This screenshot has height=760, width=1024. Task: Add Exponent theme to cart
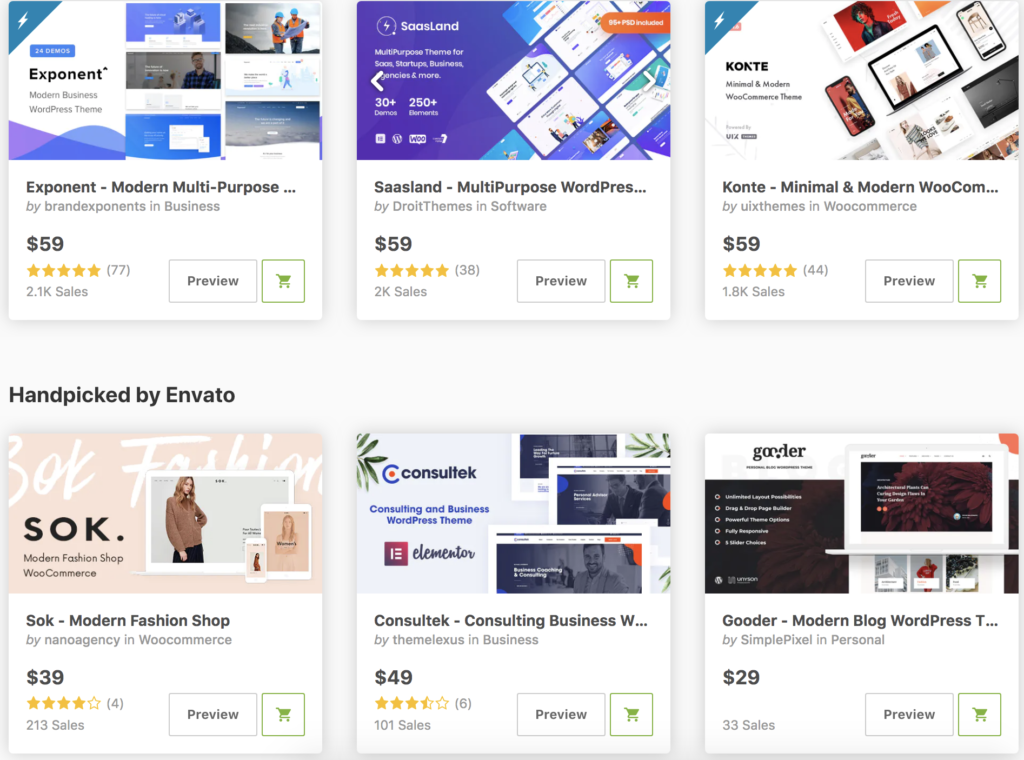point(283,281)
